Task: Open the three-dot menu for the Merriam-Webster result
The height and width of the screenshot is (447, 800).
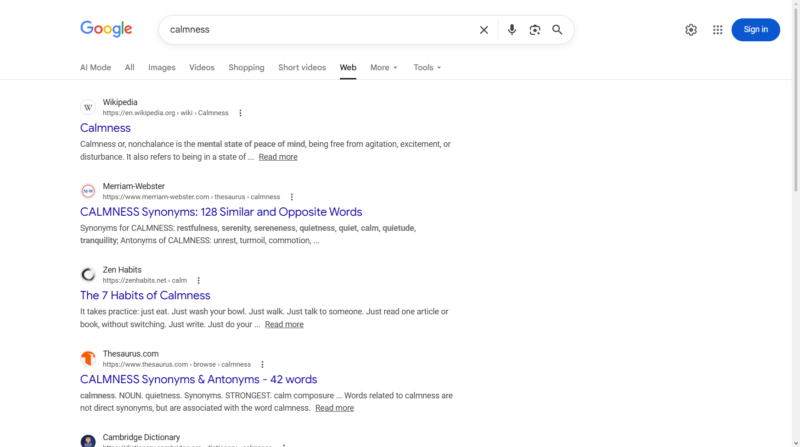Action: [292, 197]
